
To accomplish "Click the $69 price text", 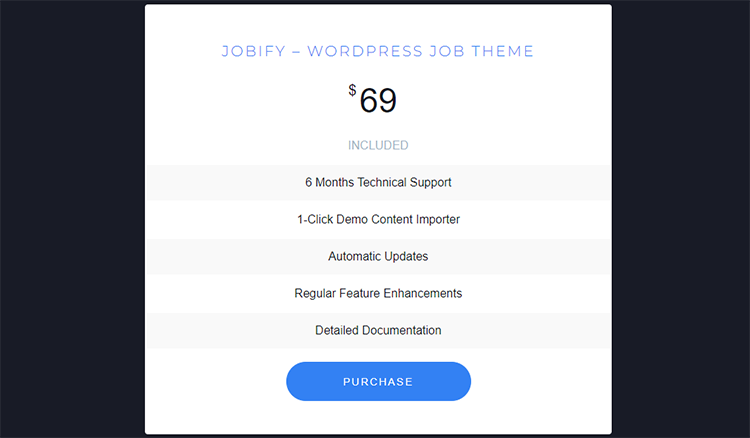I will (x=373, y=99).
